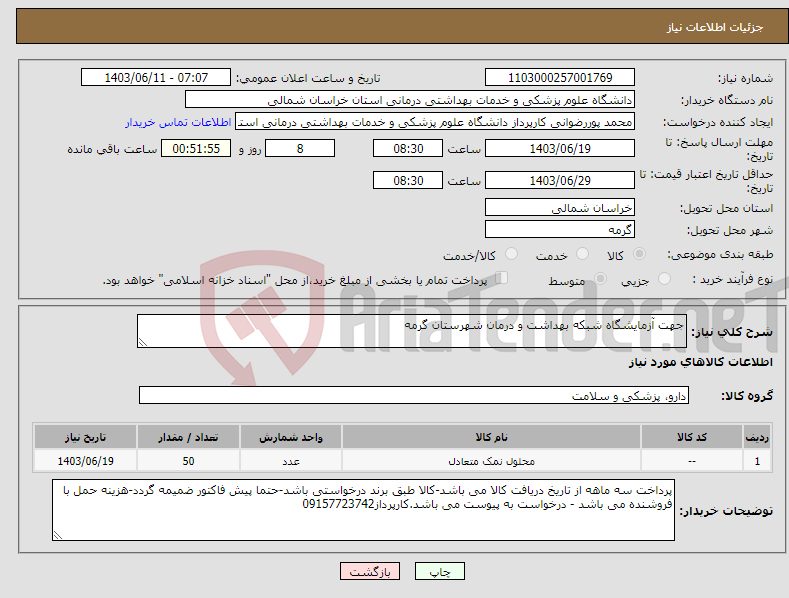Image resolution: width=789 pixels, height=598 pixels.
Task: Click the item name محلول نمک متعادل
Action: [491, 461]
